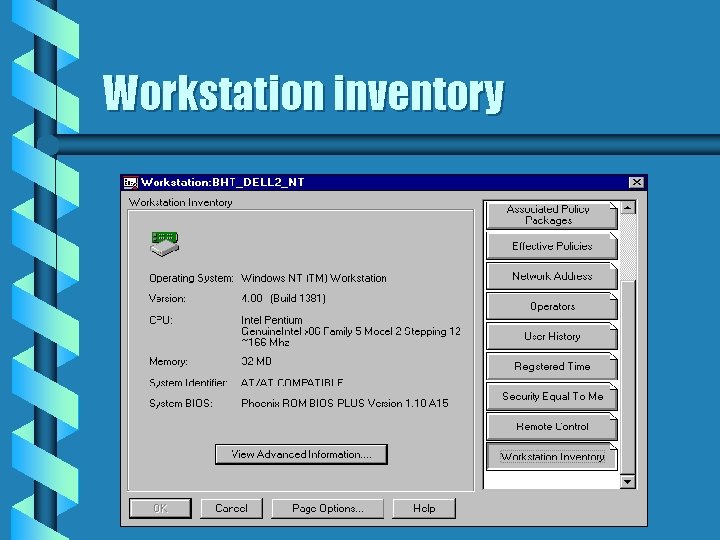Click the Operating System label

(x=191, y=278)
